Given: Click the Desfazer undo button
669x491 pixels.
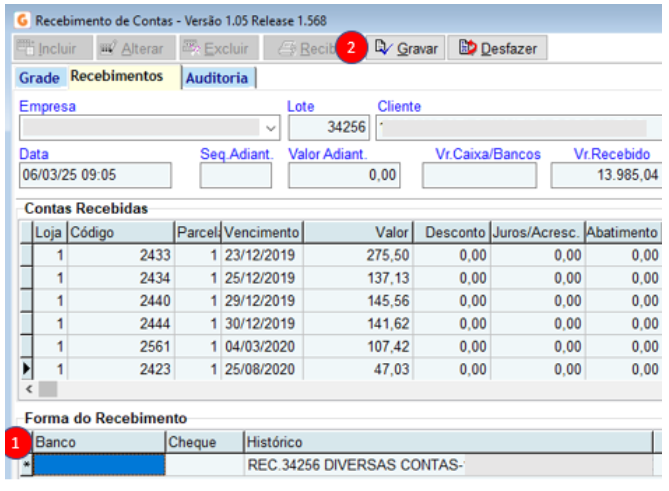Looking at the screenshot, I should [x=497, y=48].
